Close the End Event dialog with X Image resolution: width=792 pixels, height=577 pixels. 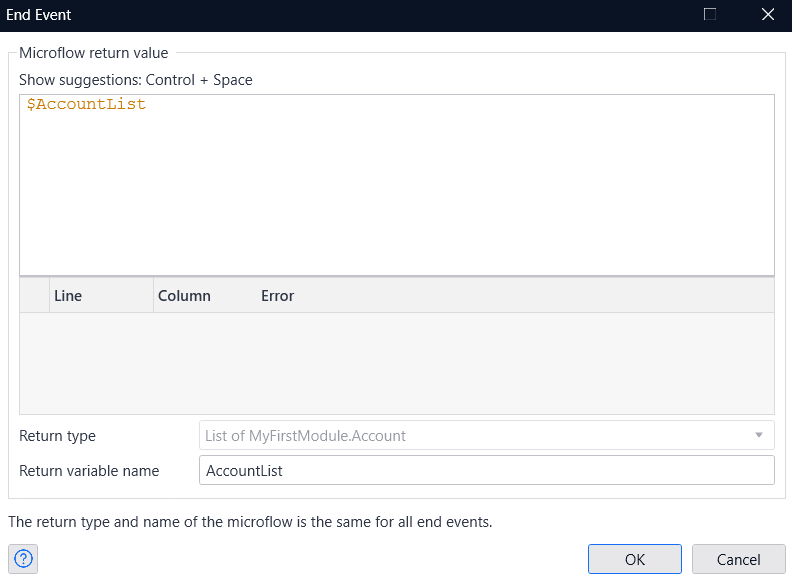click(x=768, y=15)
